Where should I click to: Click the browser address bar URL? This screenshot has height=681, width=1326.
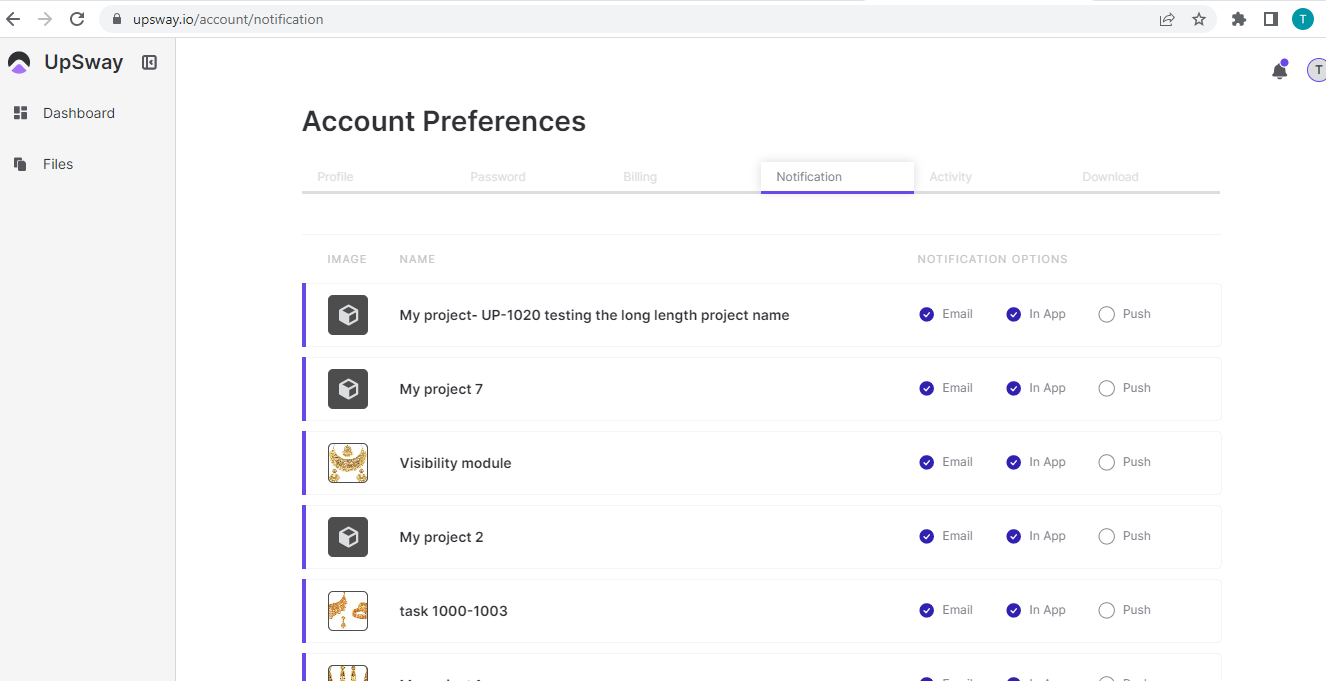point(228,19)
